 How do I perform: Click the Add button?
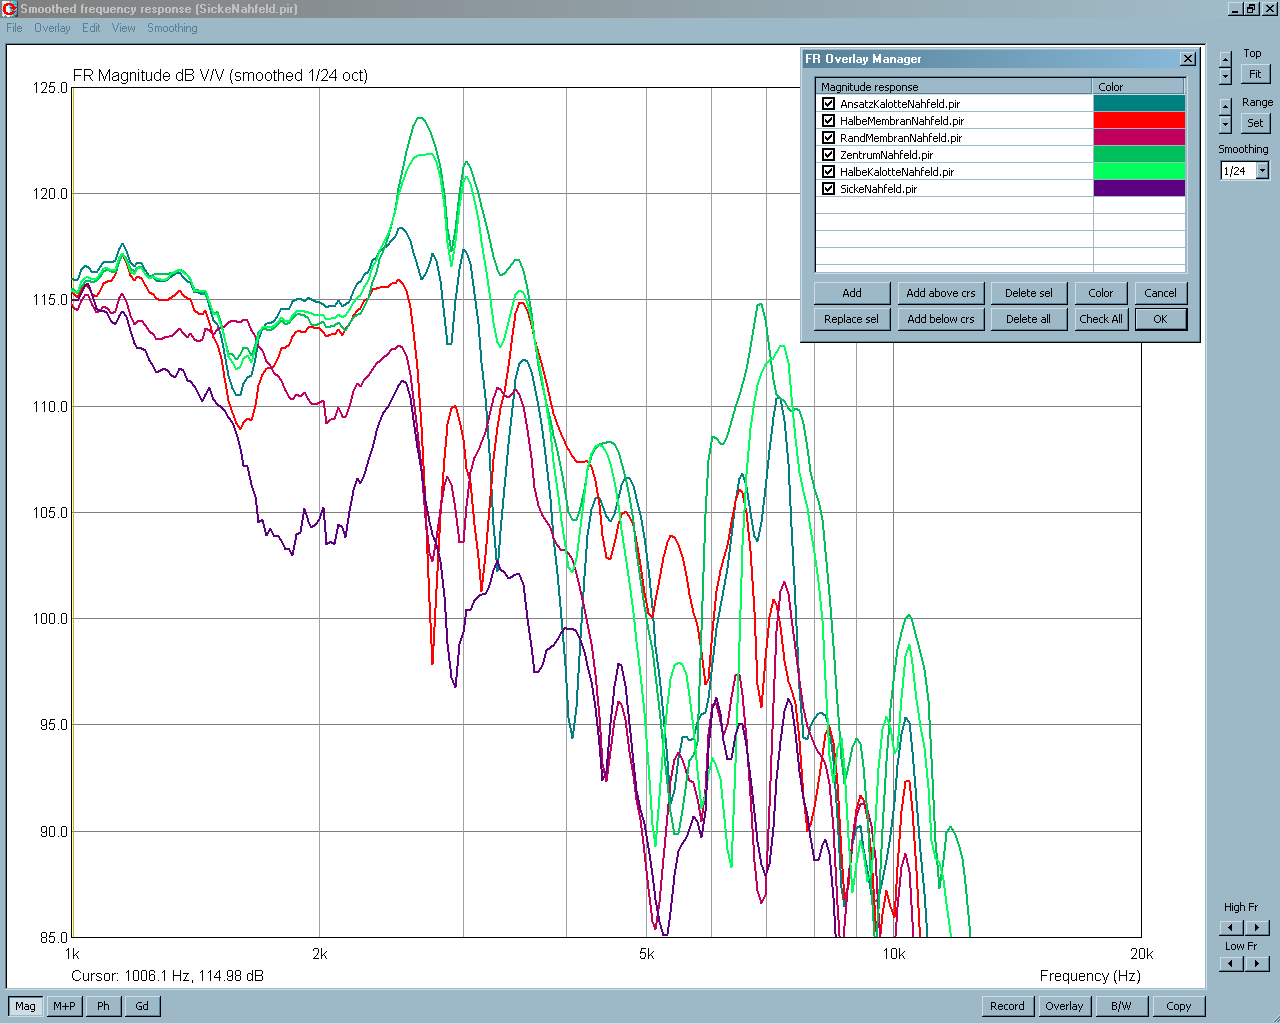852,293
